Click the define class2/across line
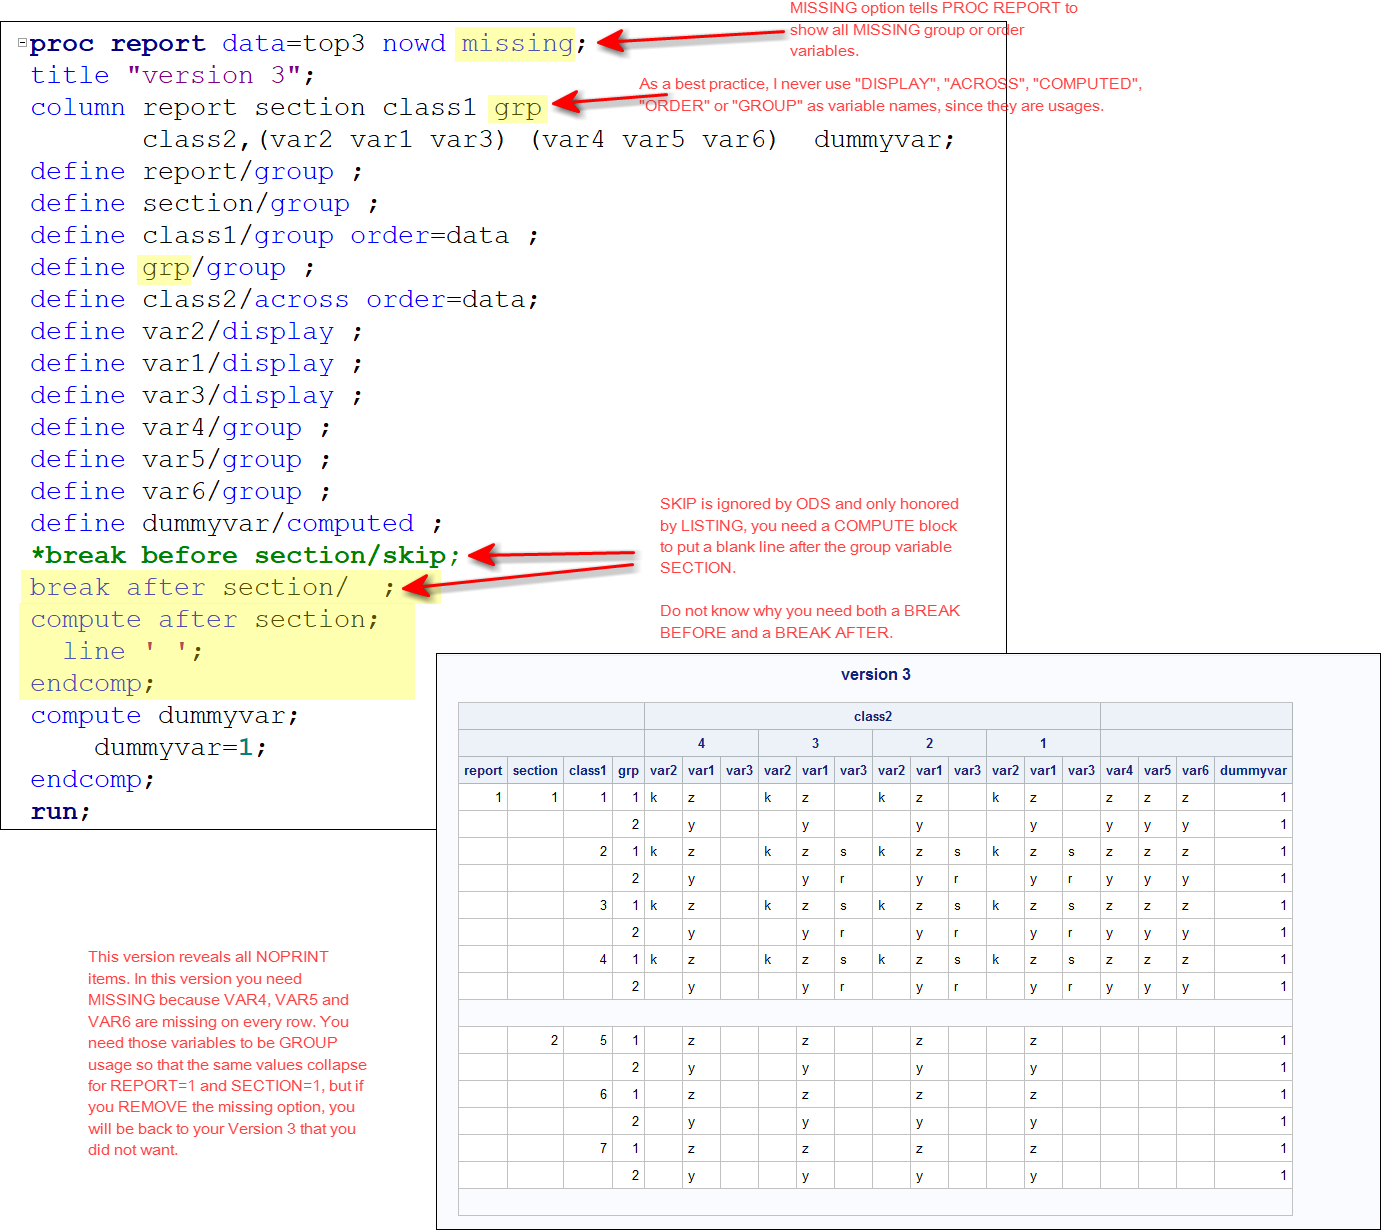1381x1230 pixels. (x=284, y=300)
